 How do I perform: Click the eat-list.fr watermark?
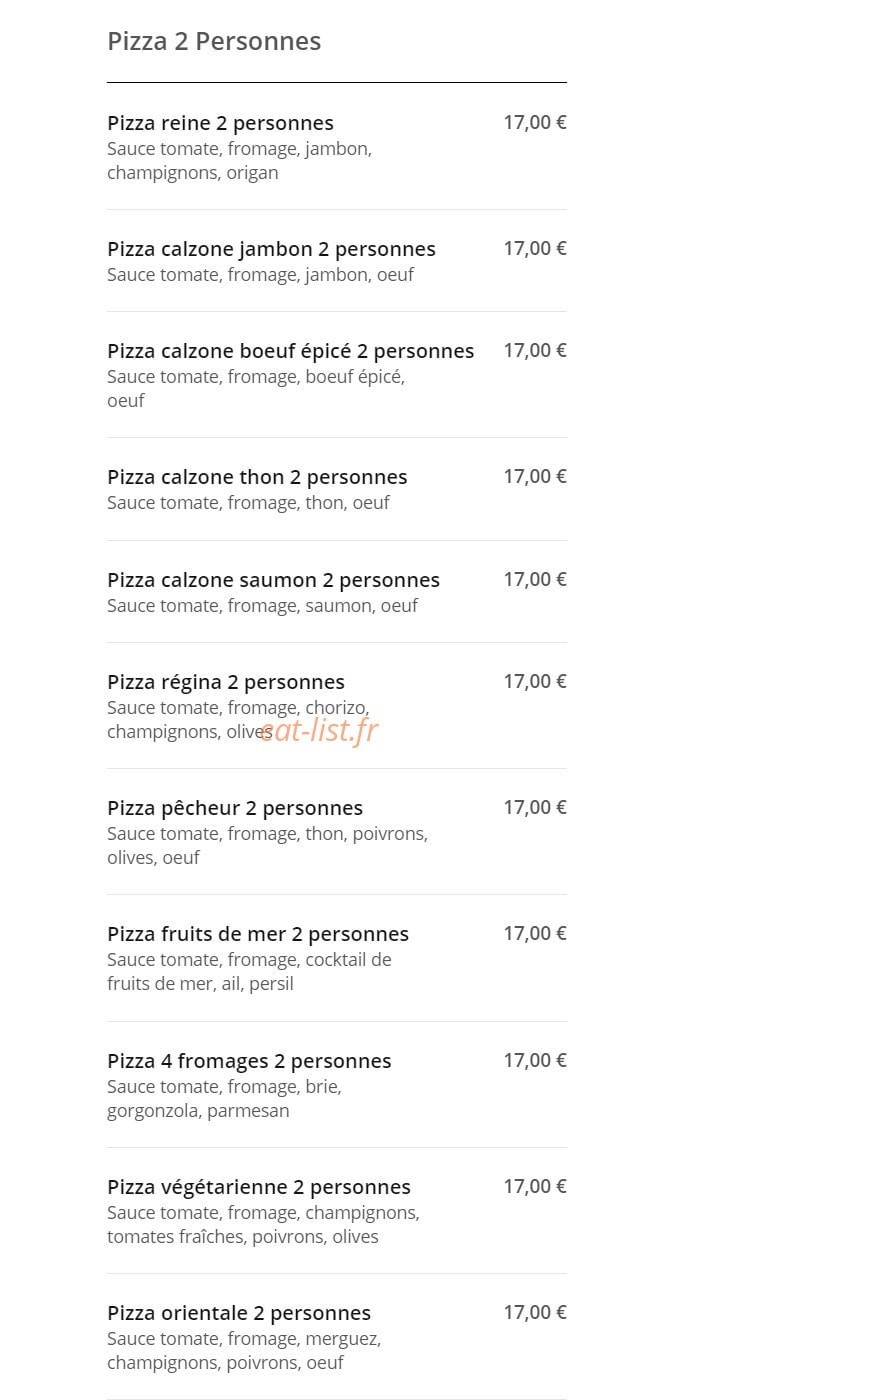[x=319, y=730]
